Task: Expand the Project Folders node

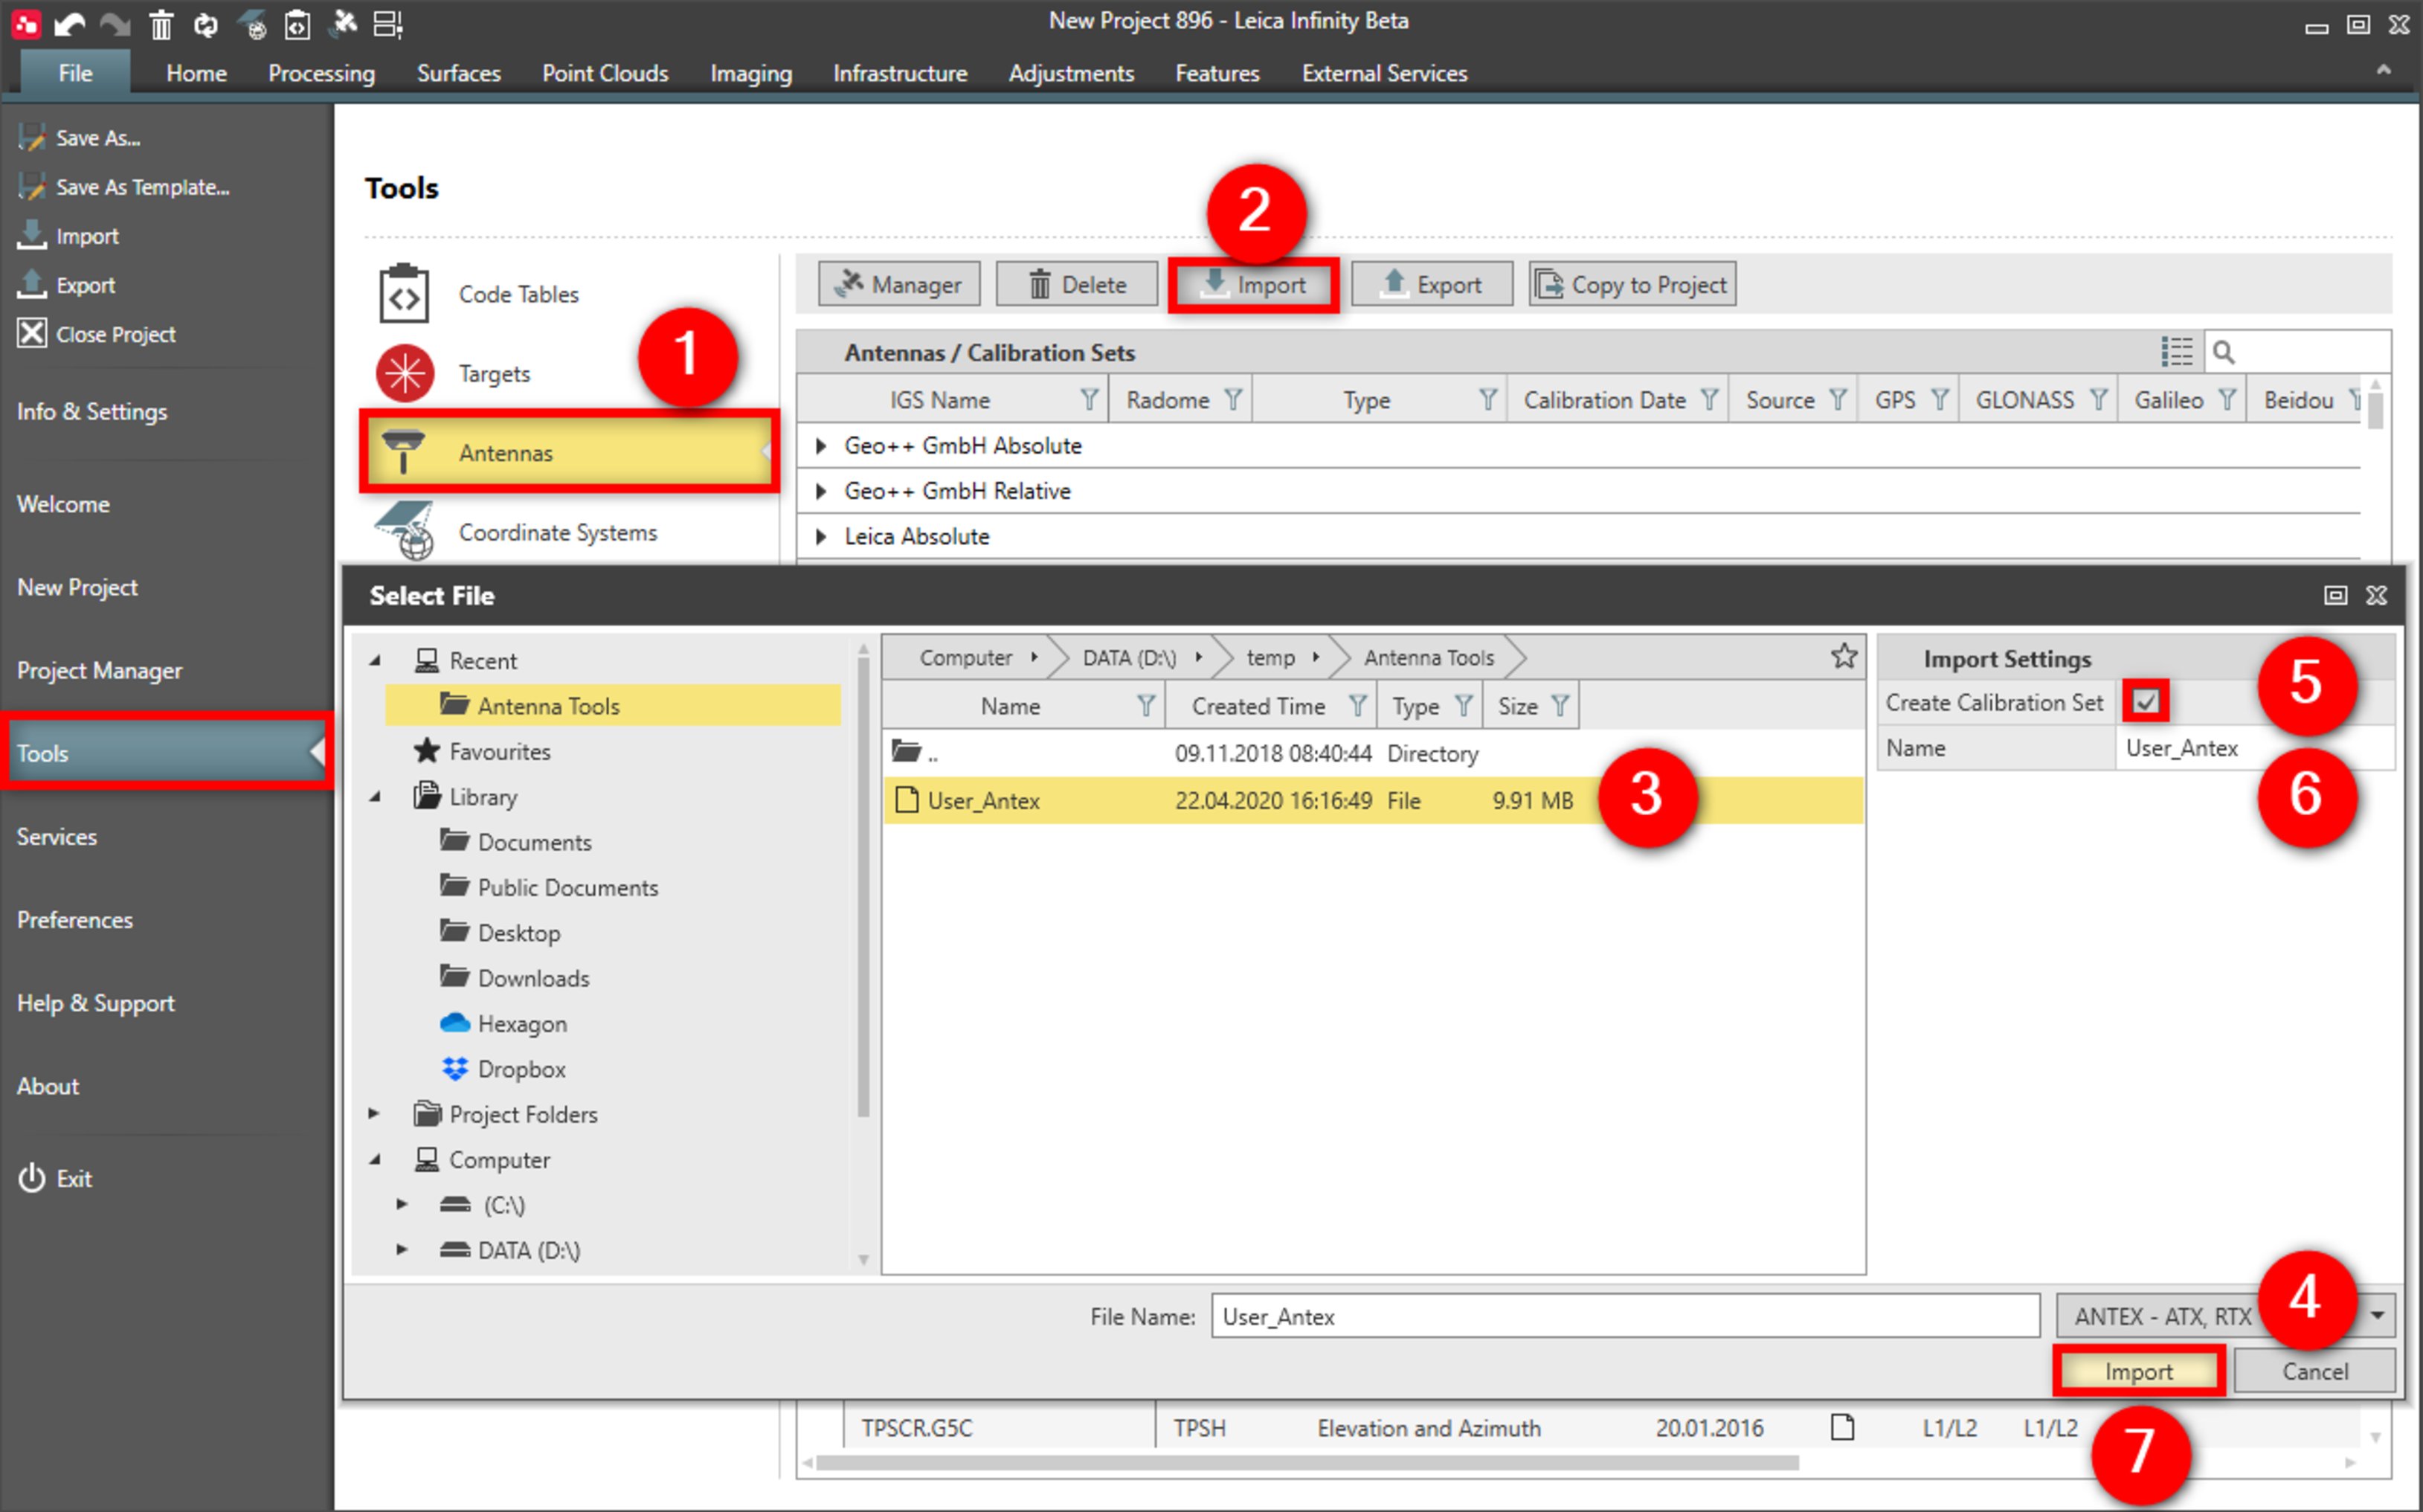Action: tap(374, 1113)
